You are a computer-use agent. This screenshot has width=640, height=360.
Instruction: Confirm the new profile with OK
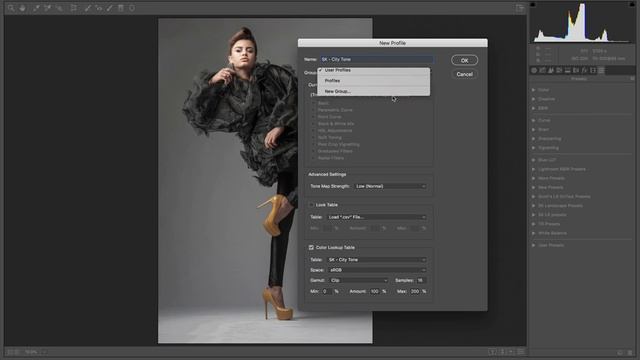[x=464, y=60]
